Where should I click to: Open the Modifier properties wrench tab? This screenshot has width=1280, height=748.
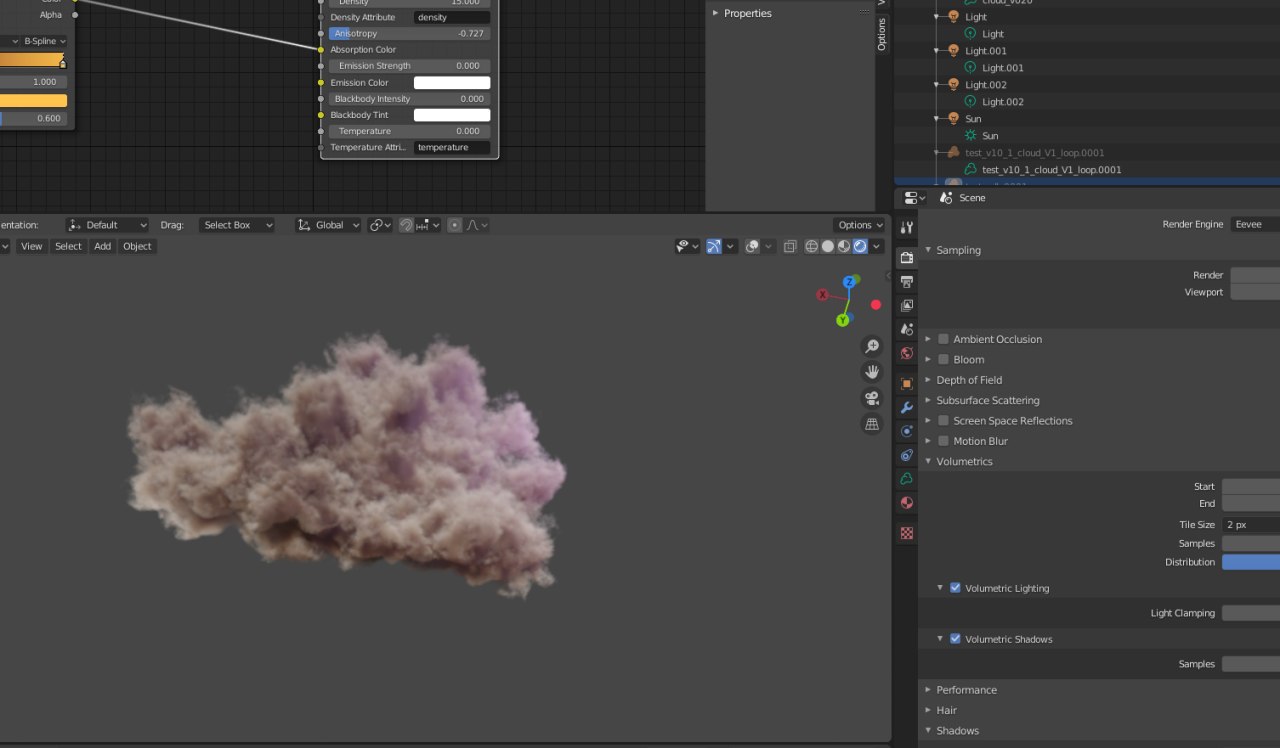(x=907, y=408)
